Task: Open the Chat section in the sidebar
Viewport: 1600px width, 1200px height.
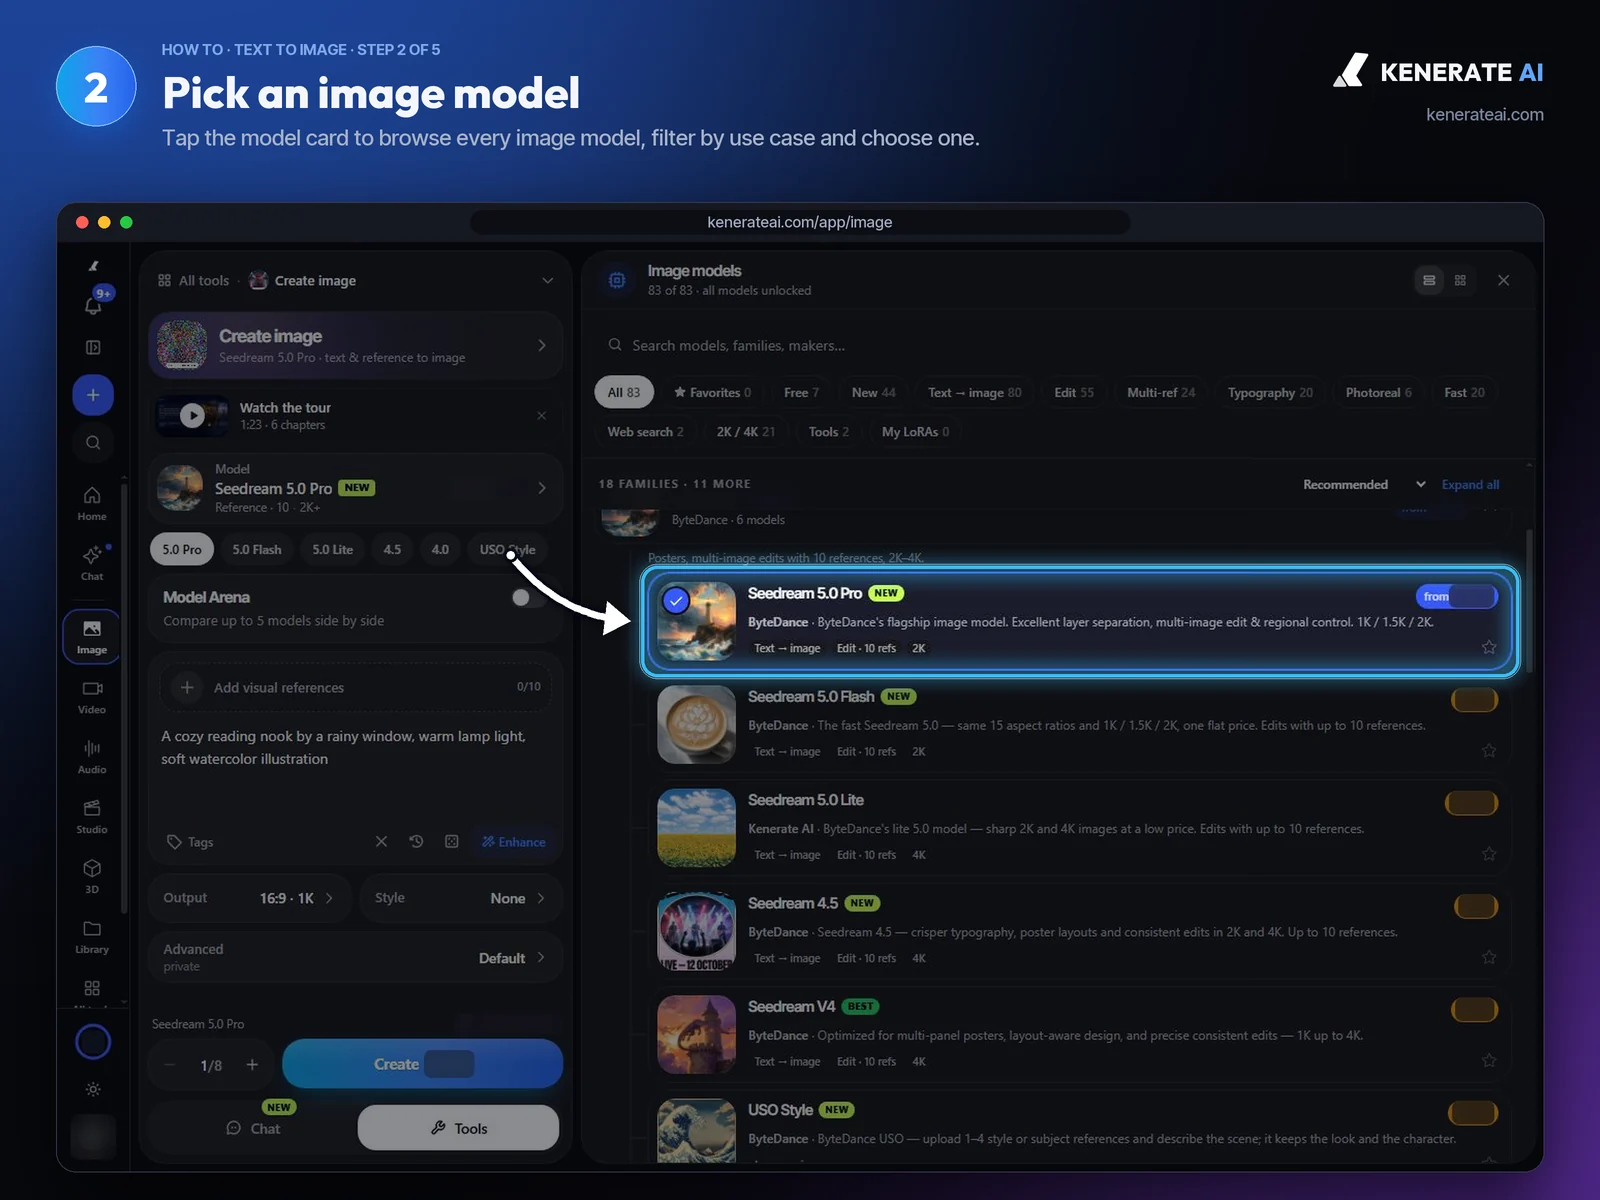Action: tap(92, 563)
